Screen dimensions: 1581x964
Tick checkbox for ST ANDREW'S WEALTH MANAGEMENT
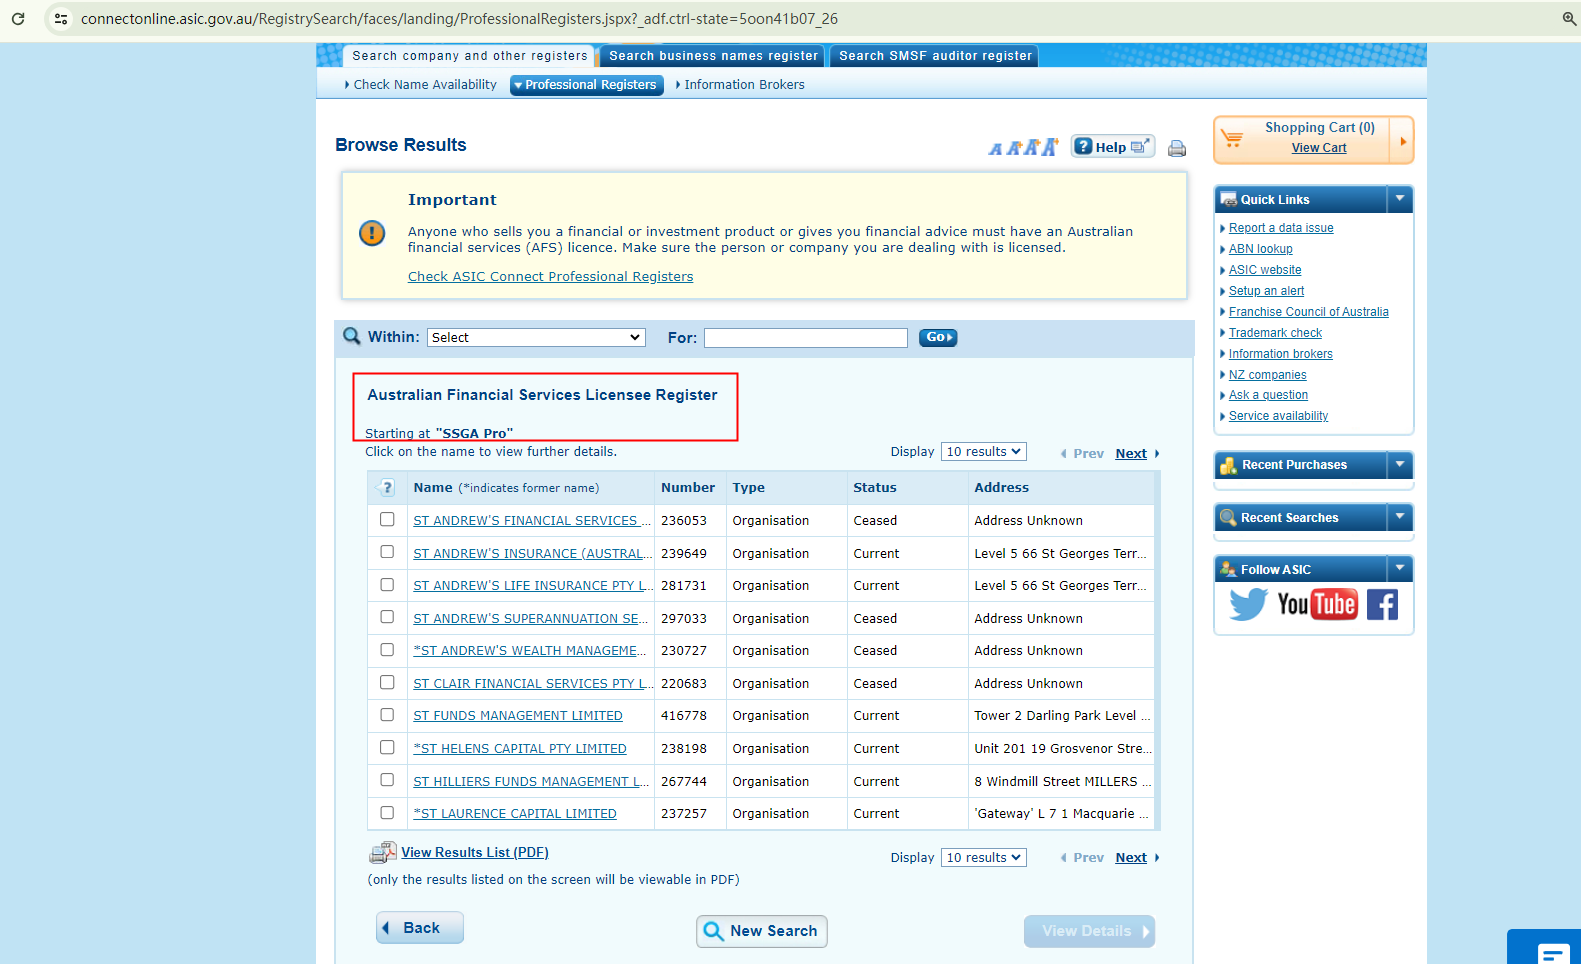pyautogui.click(x=387, y=649)
